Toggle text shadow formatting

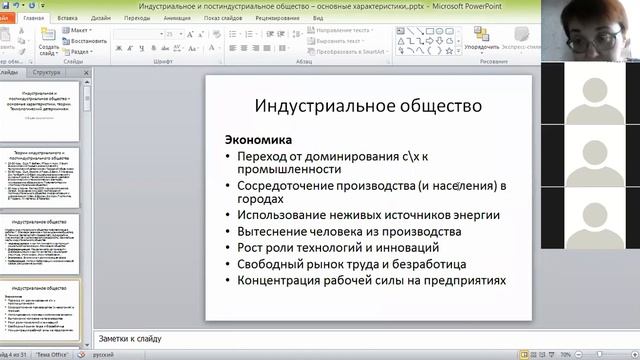(x=153, y=49)
